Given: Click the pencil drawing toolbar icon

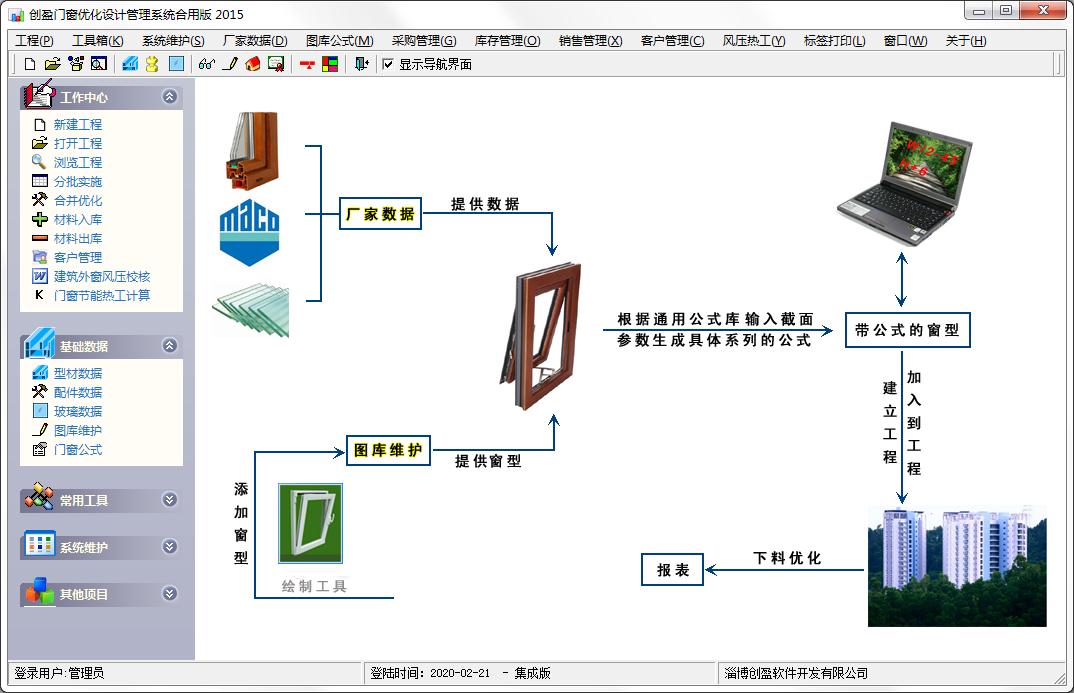Looking at the screenshot, I should coord(231,64).
